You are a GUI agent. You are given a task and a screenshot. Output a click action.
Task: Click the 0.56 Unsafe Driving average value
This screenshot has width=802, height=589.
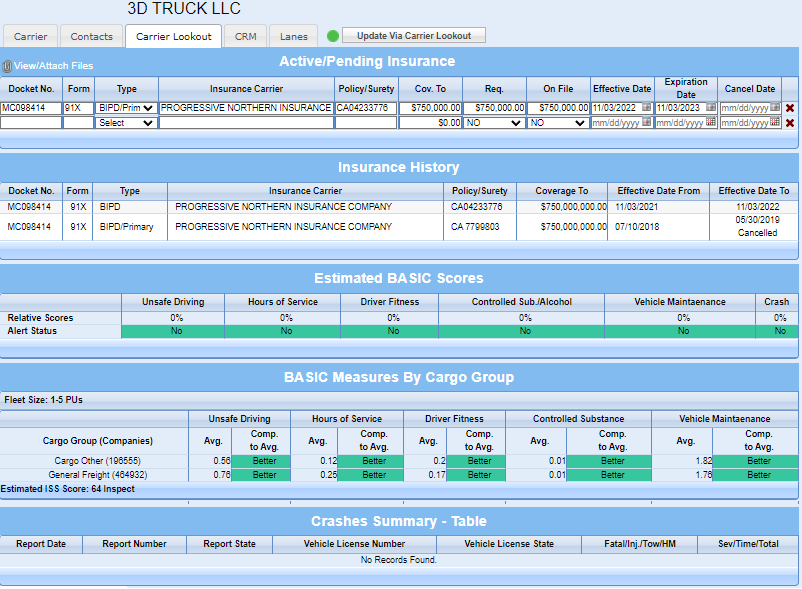point(222,461)
